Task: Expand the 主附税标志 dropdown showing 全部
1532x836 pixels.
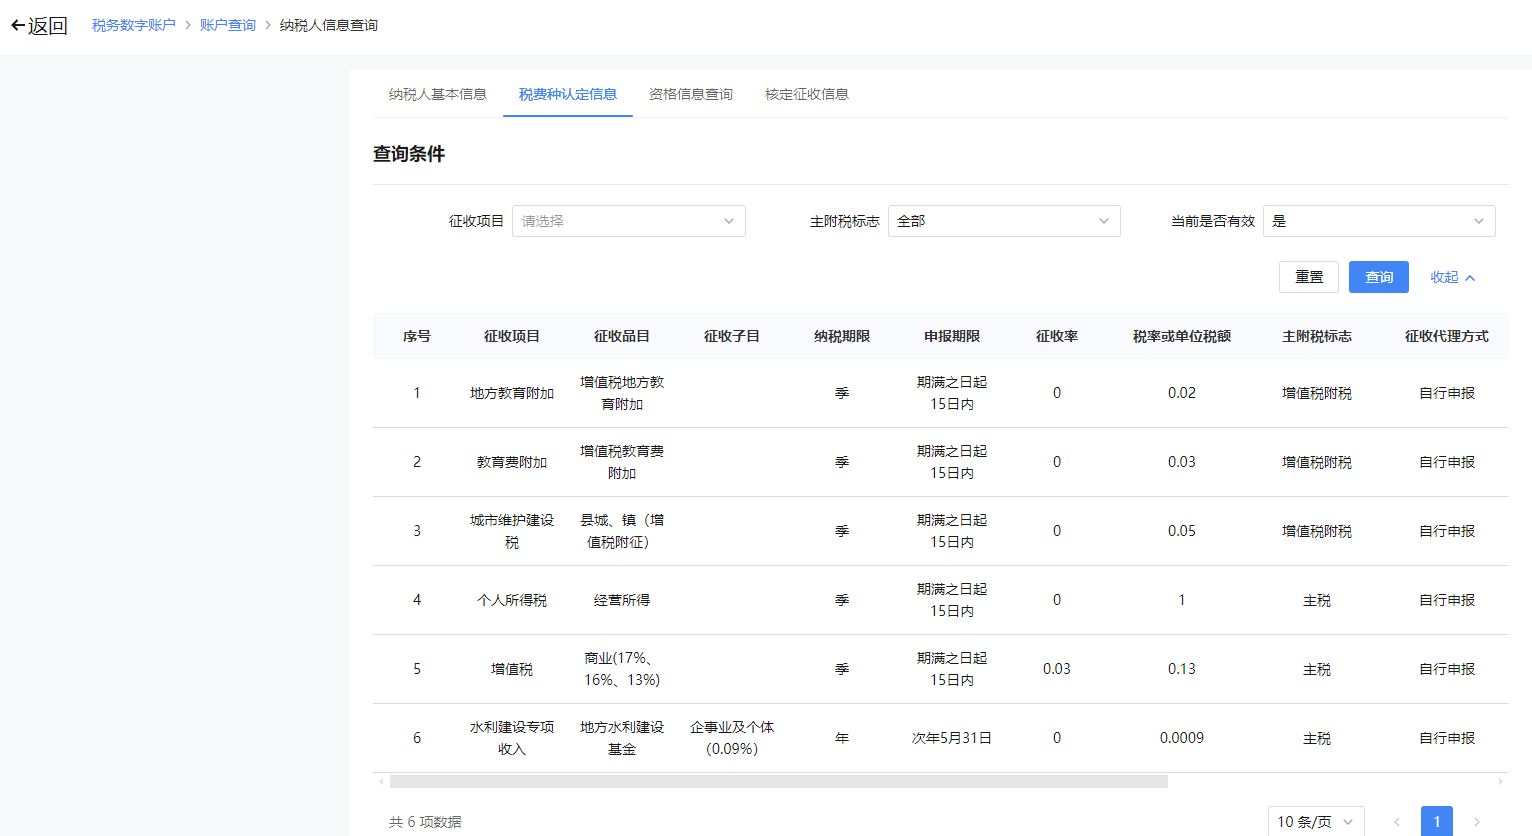Action: (1003, 221)
